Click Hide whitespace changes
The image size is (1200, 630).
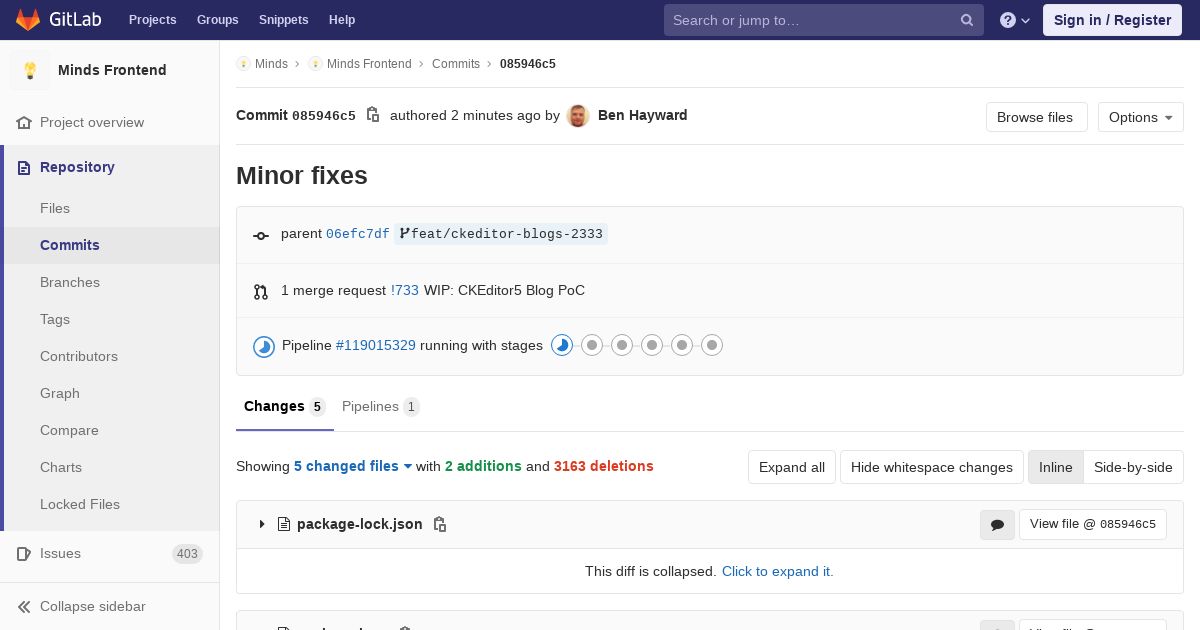pos(932,467)
